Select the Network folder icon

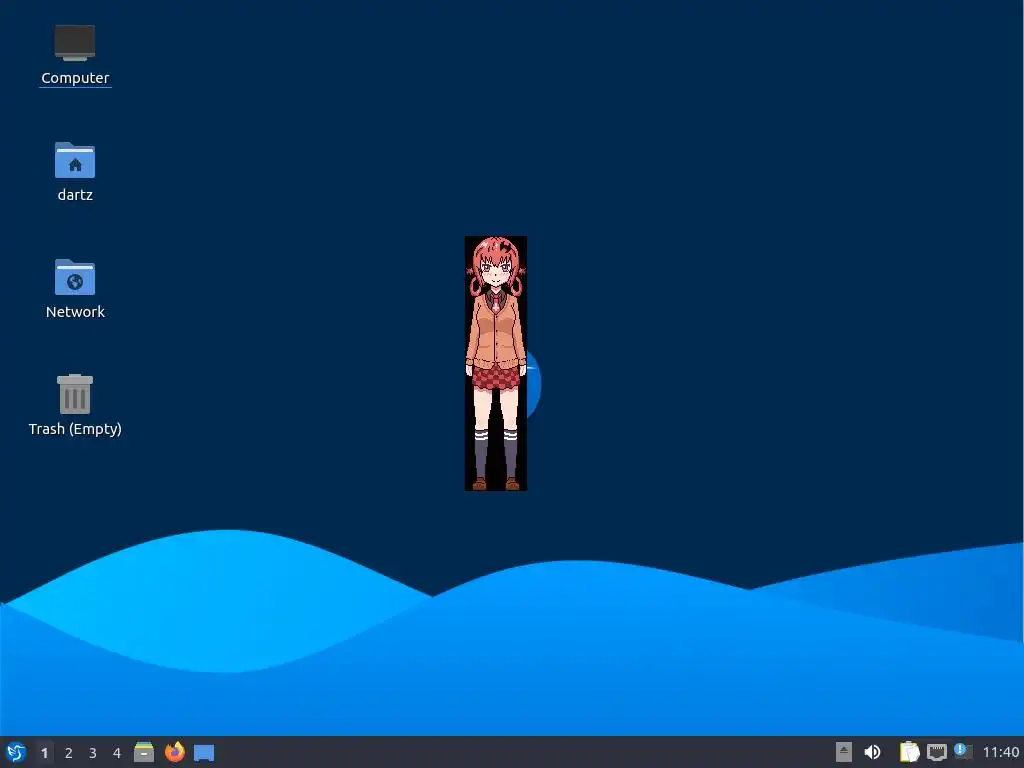pos(74,277)
